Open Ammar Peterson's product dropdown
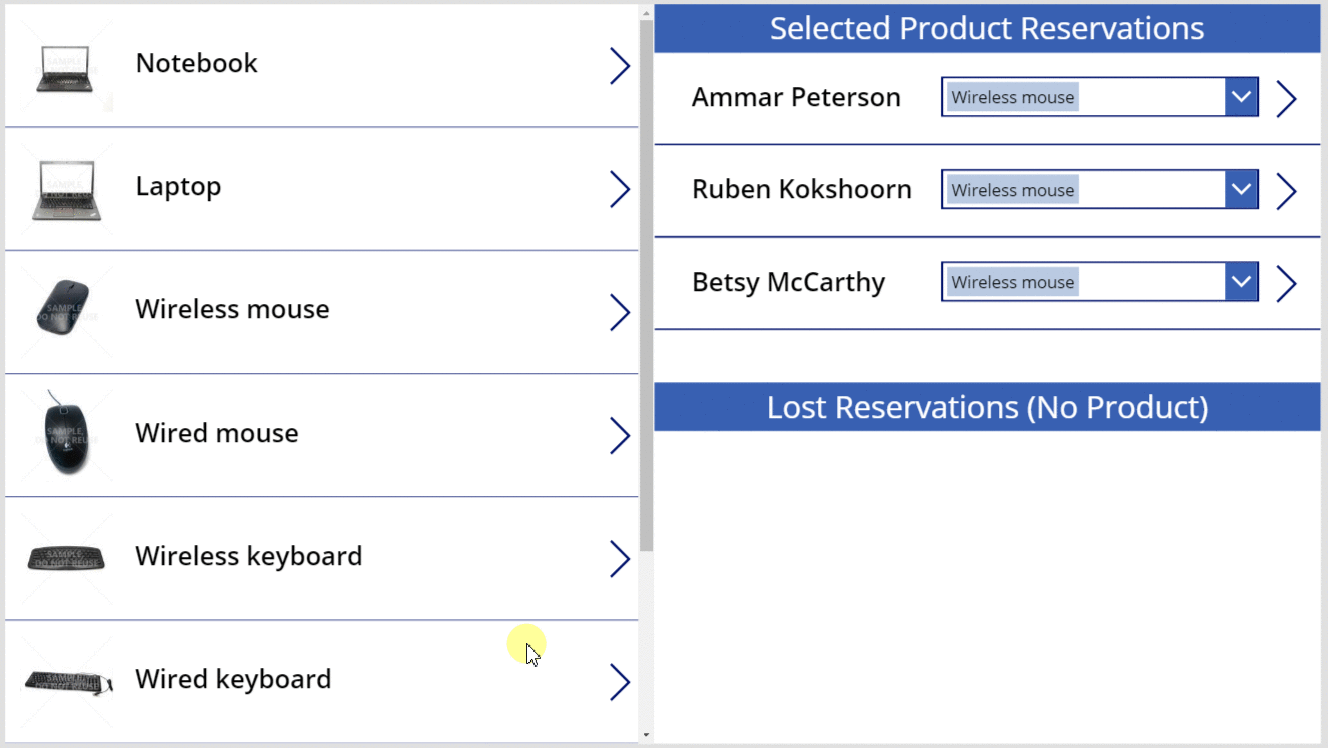 point(1241,96)
